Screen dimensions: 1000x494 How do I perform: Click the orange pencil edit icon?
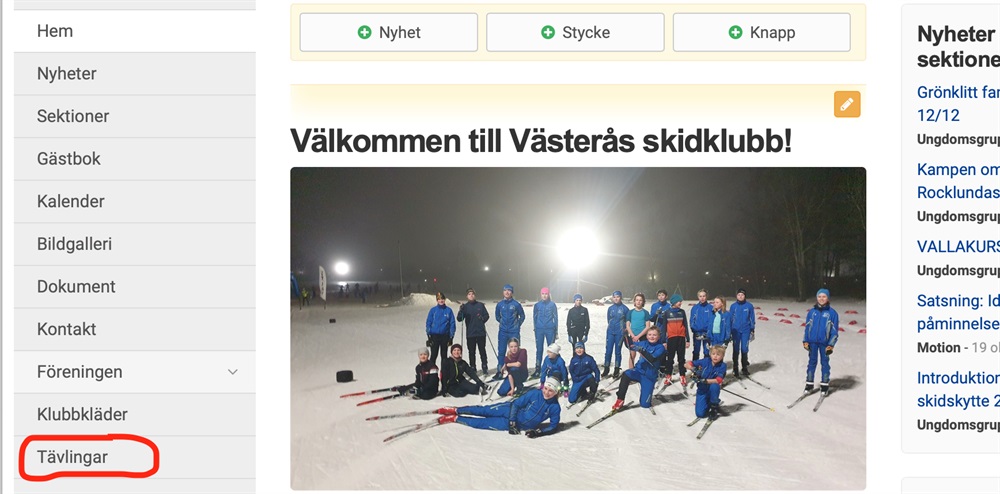(847, 105)
